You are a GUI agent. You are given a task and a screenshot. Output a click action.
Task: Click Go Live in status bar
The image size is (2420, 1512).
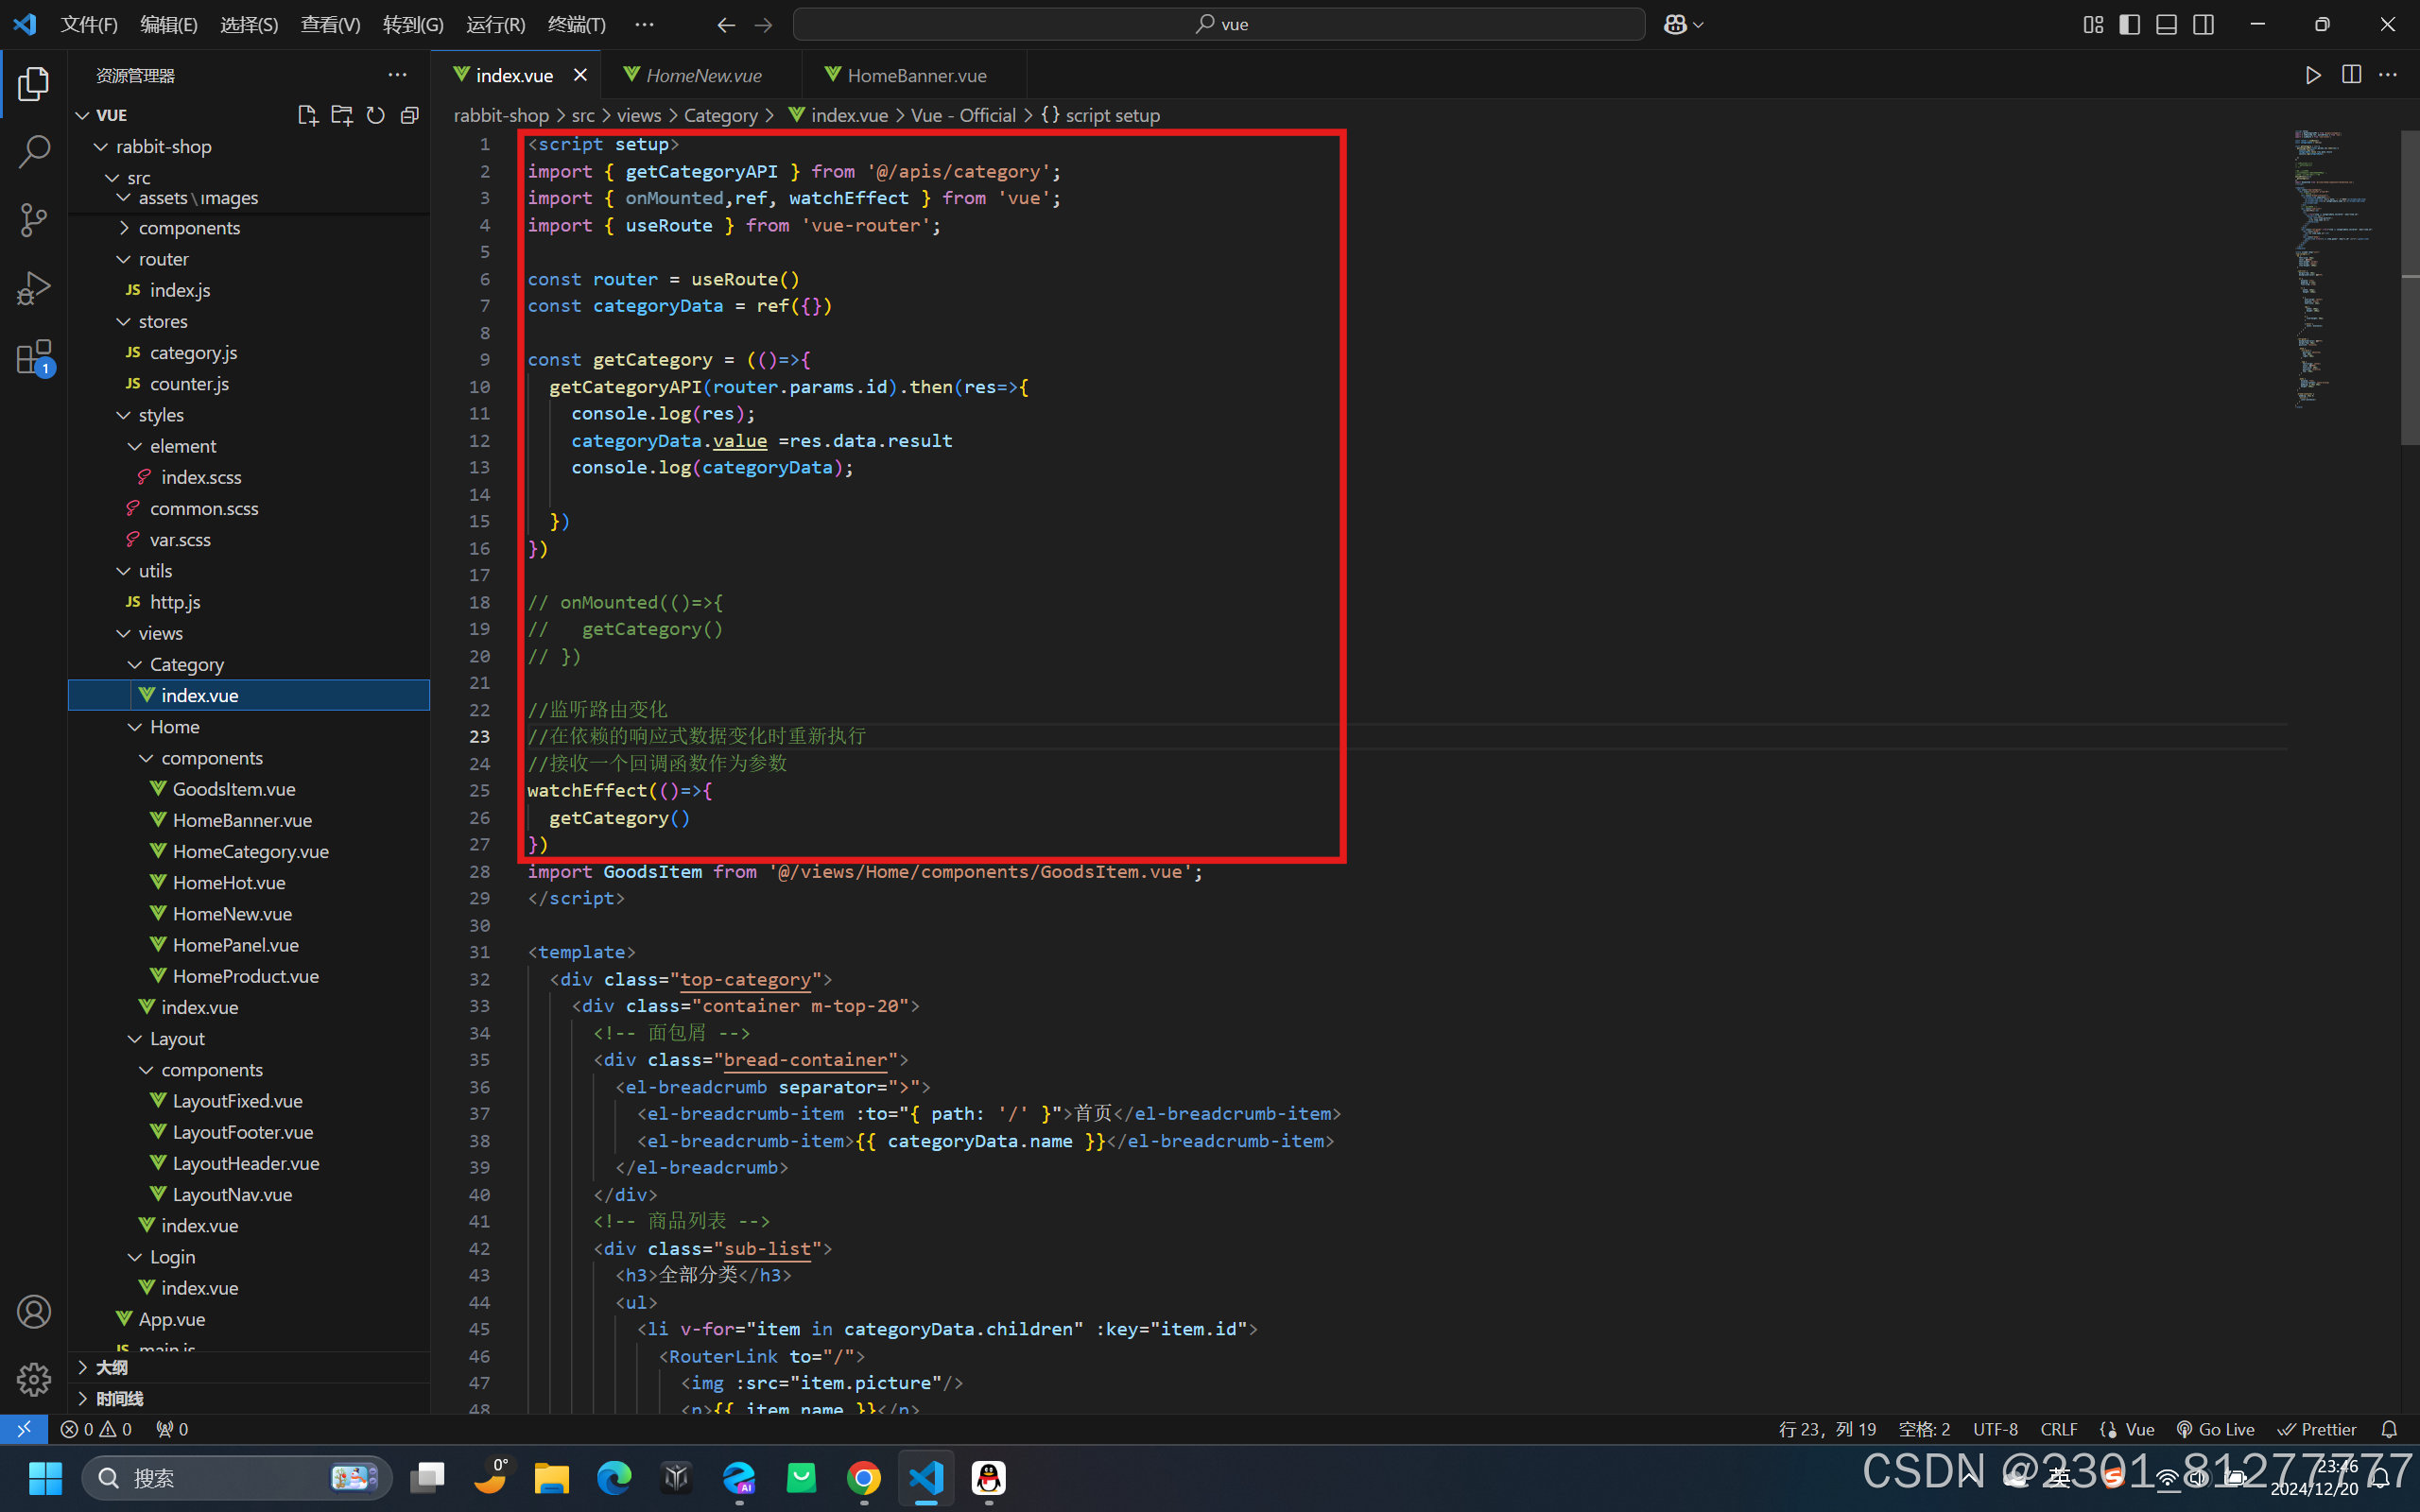click(x=2215, y=1429)
